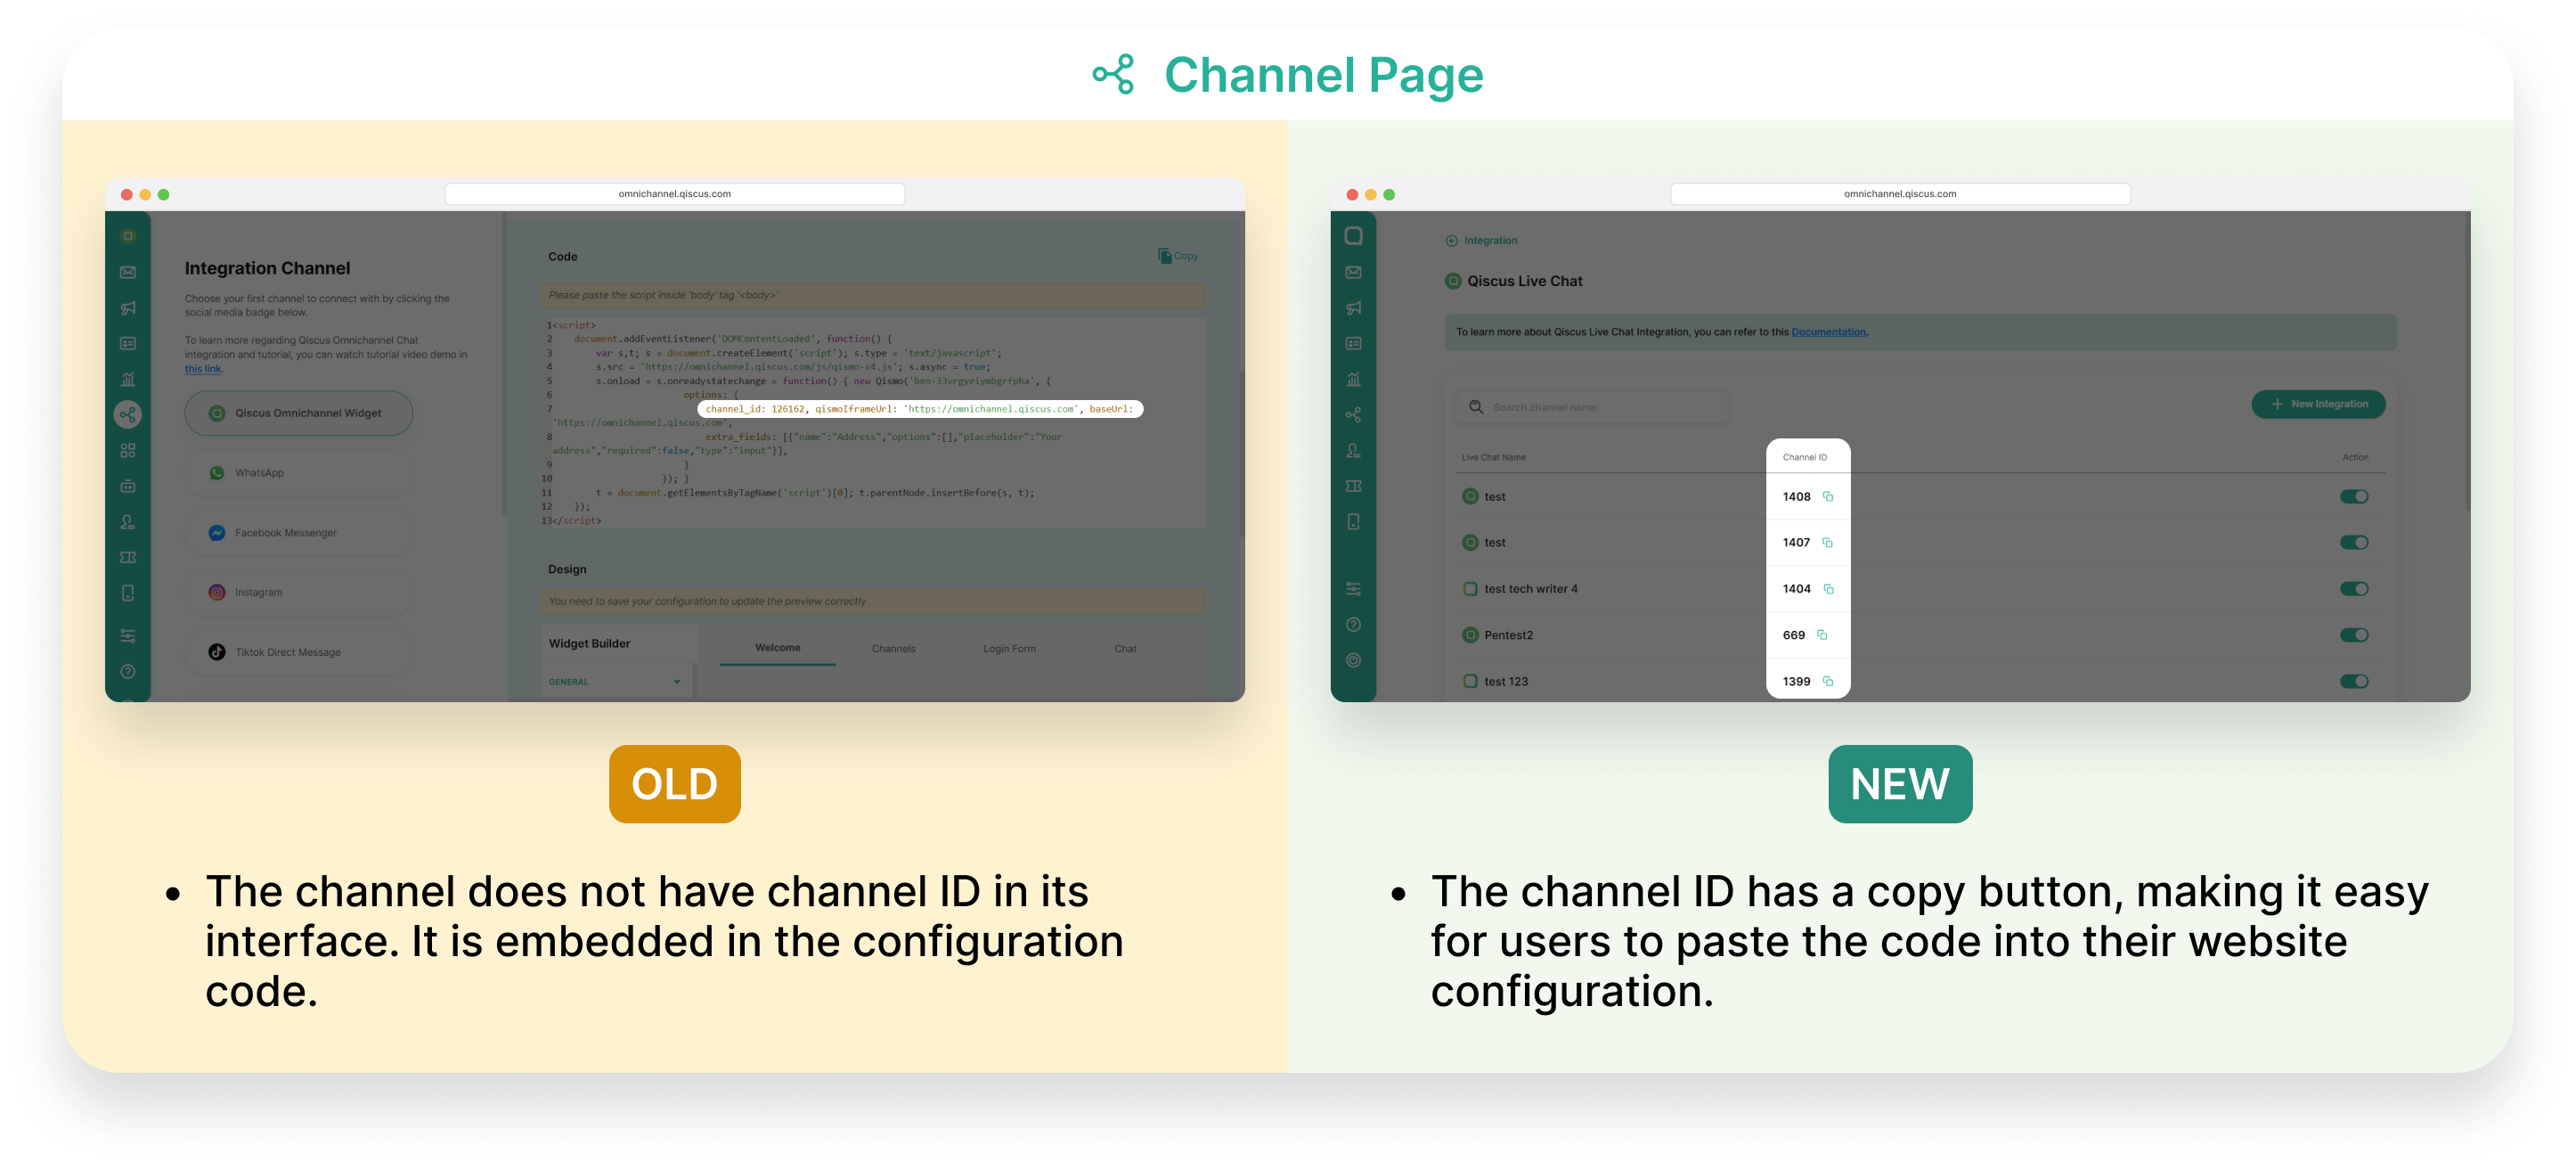Toggle off the Pentest2 live chat
Screen dimensions: 2576x1170
2353,635
